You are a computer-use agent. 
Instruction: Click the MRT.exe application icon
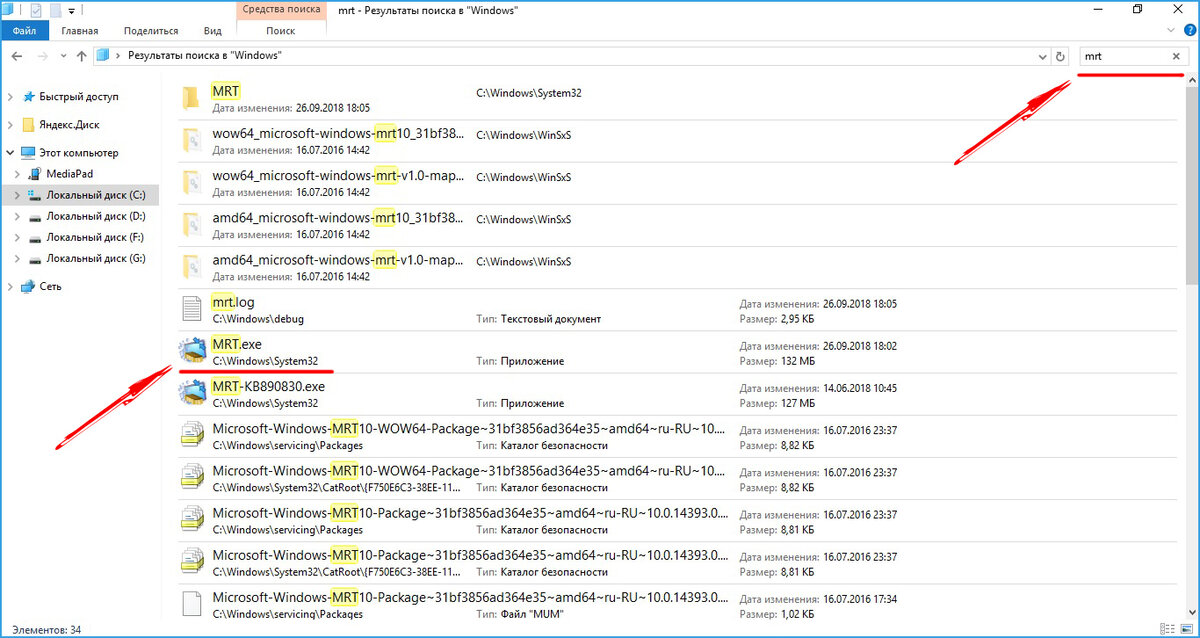tap(191, 351)
